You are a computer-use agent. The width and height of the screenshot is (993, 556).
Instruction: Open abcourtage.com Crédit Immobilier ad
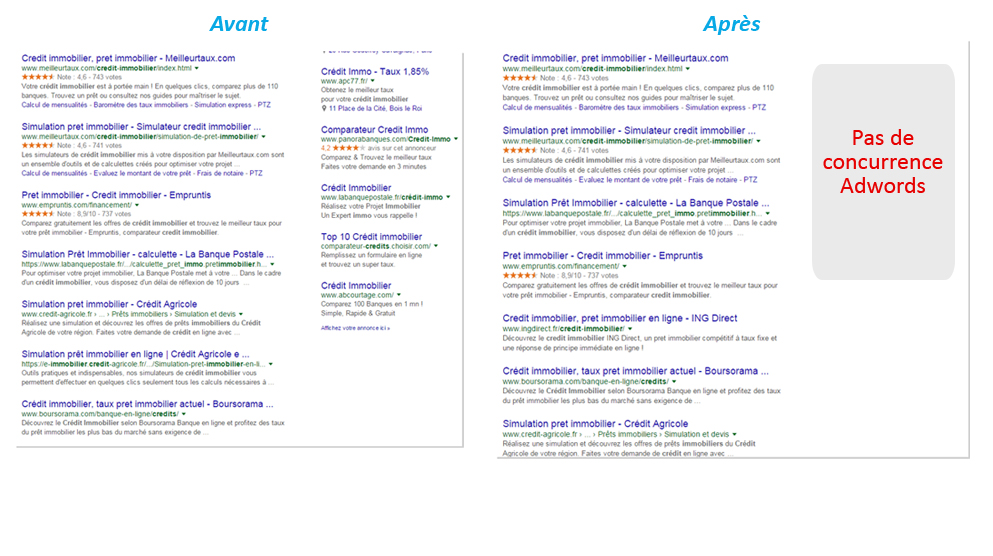click(x=356, y=286)
